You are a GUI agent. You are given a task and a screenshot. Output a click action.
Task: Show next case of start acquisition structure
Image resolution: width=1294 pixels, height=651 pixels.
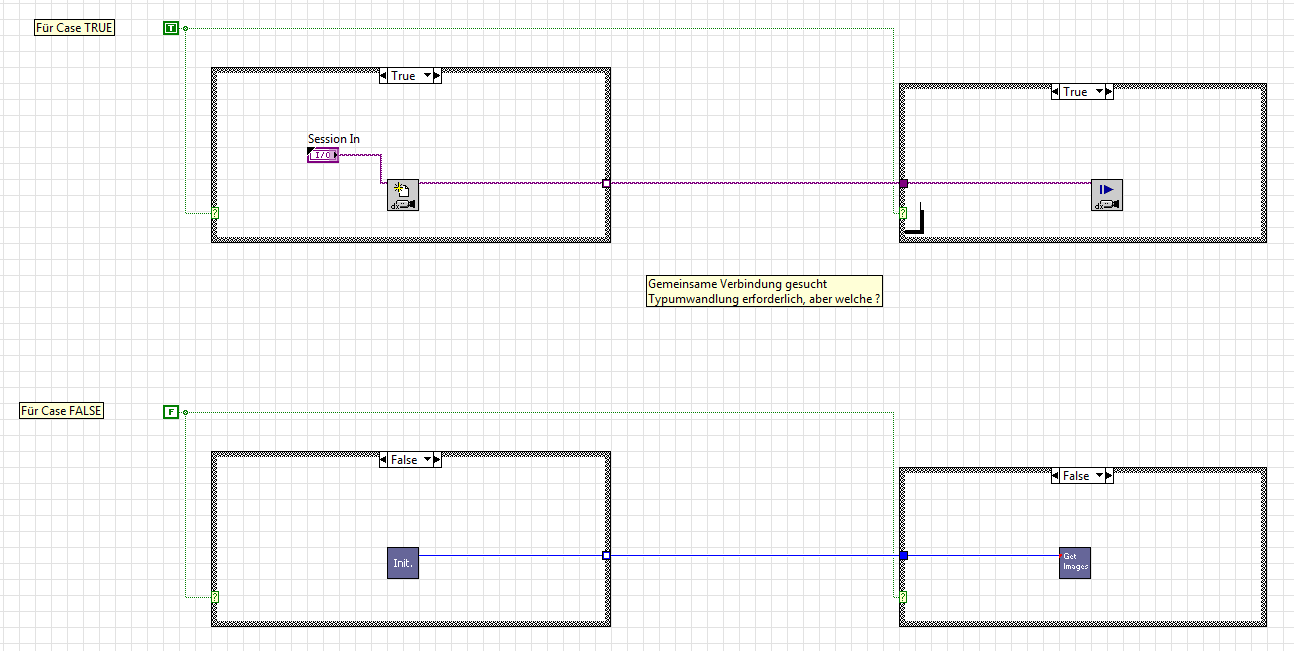click(1110, 92)
